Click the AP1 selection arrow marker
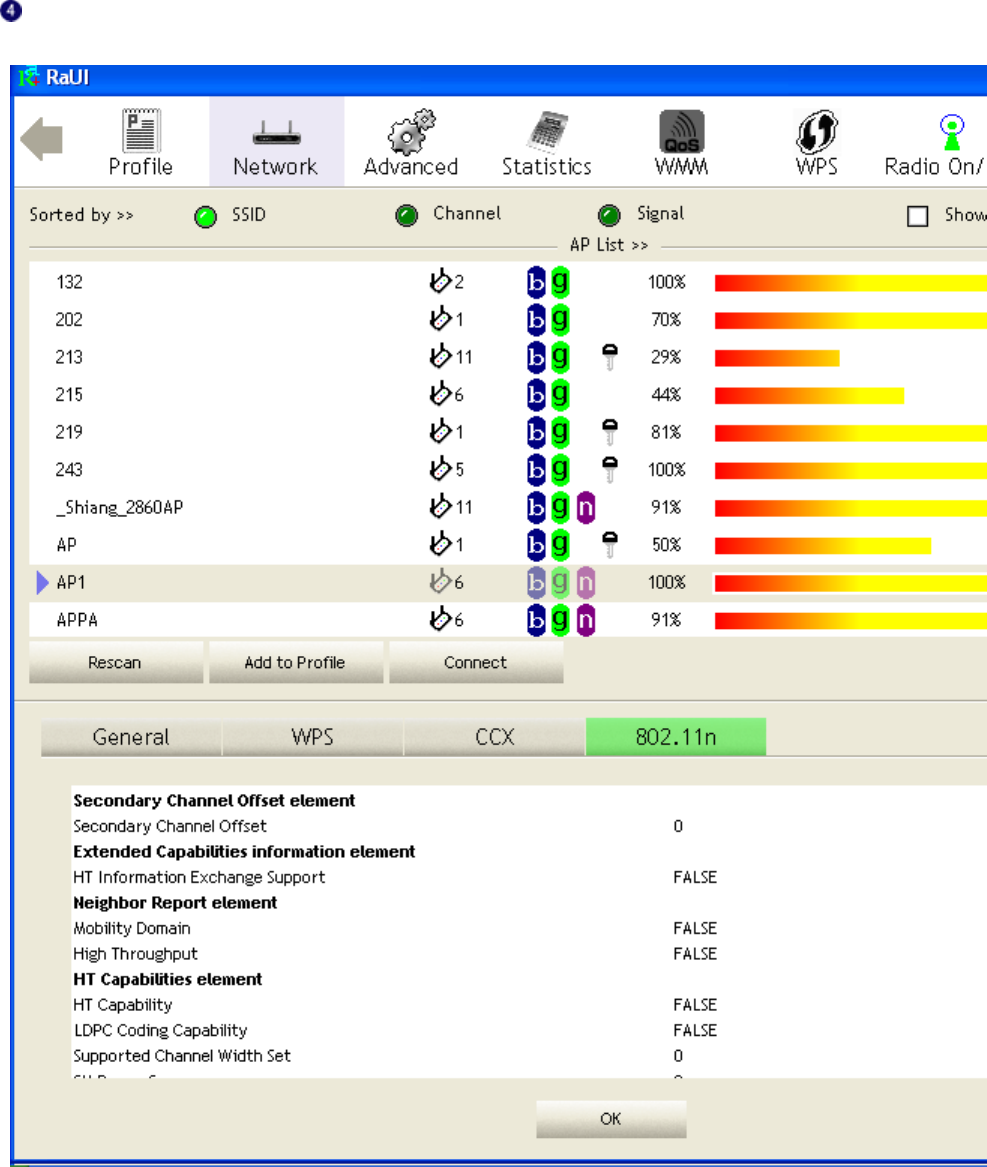The height and width of the screenshot is (1167, 987). (42, 583)
